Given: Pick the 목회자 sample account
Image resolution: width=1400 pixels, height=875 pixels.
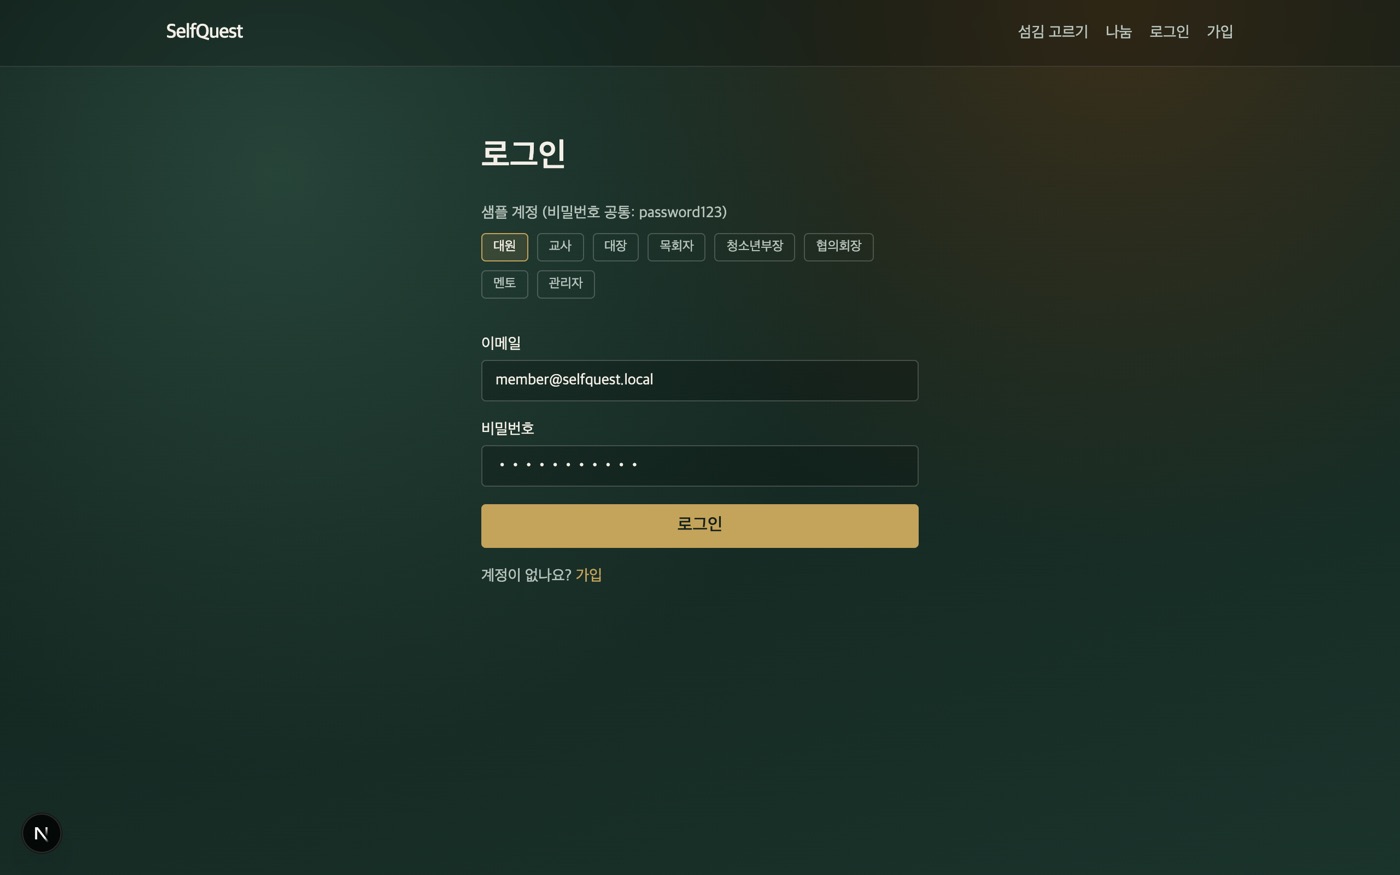Looking at the screenshot, I should pos(676,247).
